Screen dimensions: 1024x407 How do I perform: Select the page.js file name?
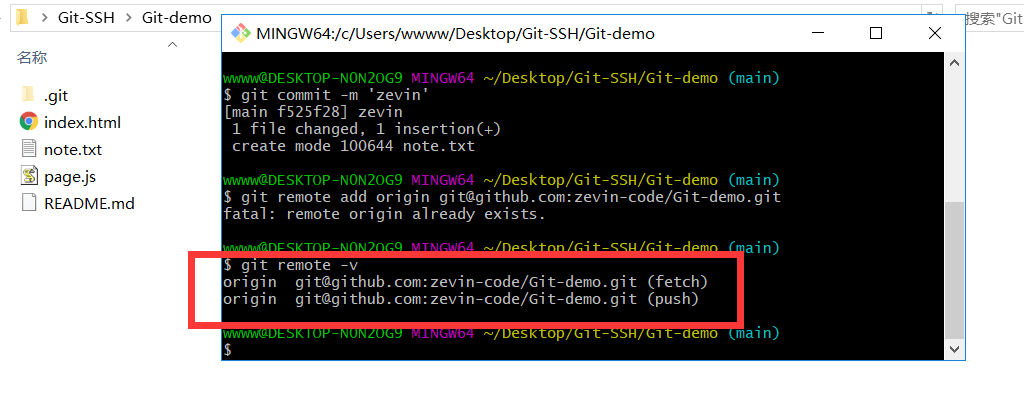pyautogui.click(x=70, y=176)
